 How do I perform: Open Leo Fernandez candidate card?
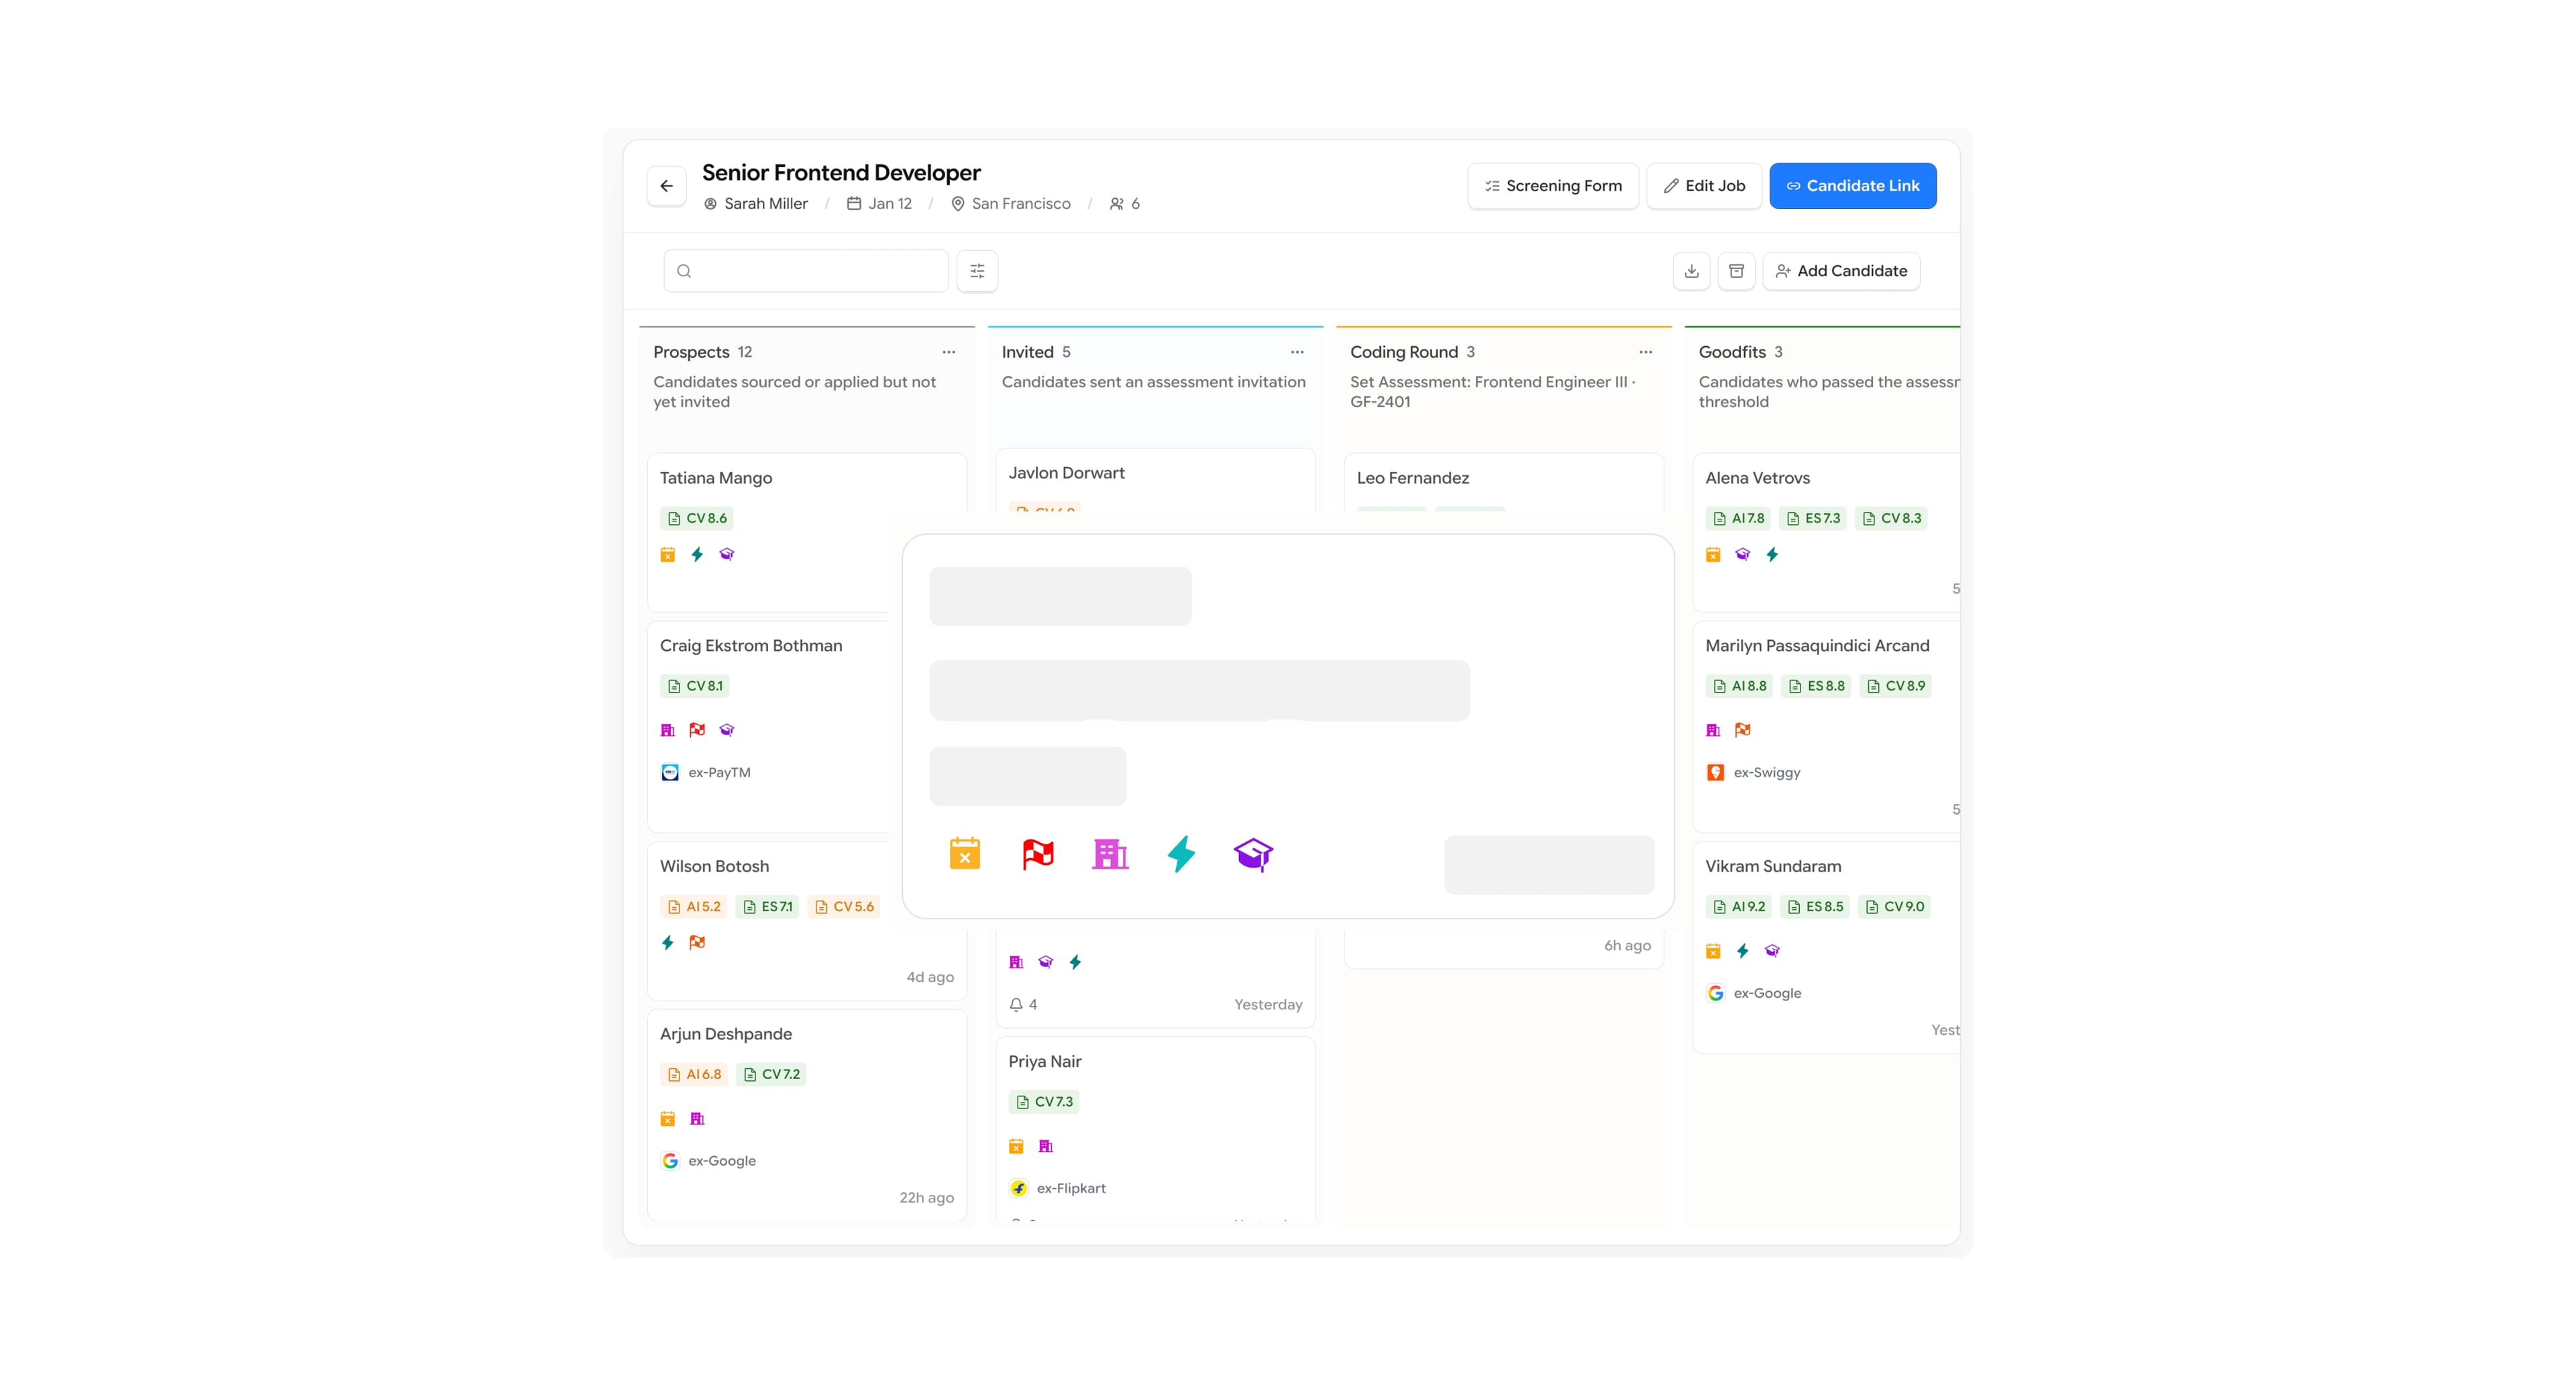click(x=1503, y=482)
